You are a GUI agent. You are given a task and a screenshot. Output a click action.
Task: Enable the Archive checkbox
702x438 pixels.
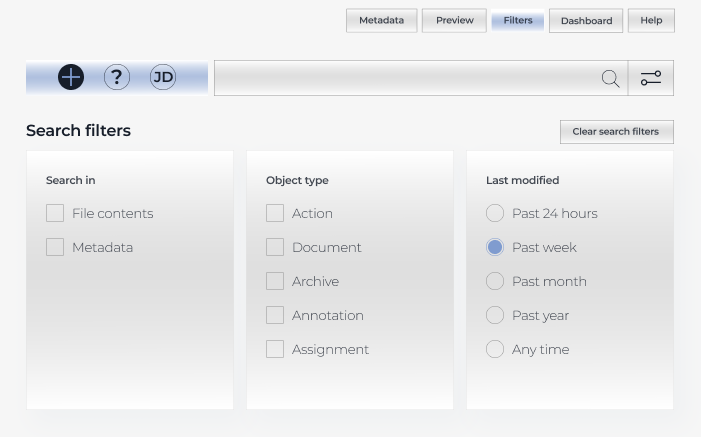275,281
